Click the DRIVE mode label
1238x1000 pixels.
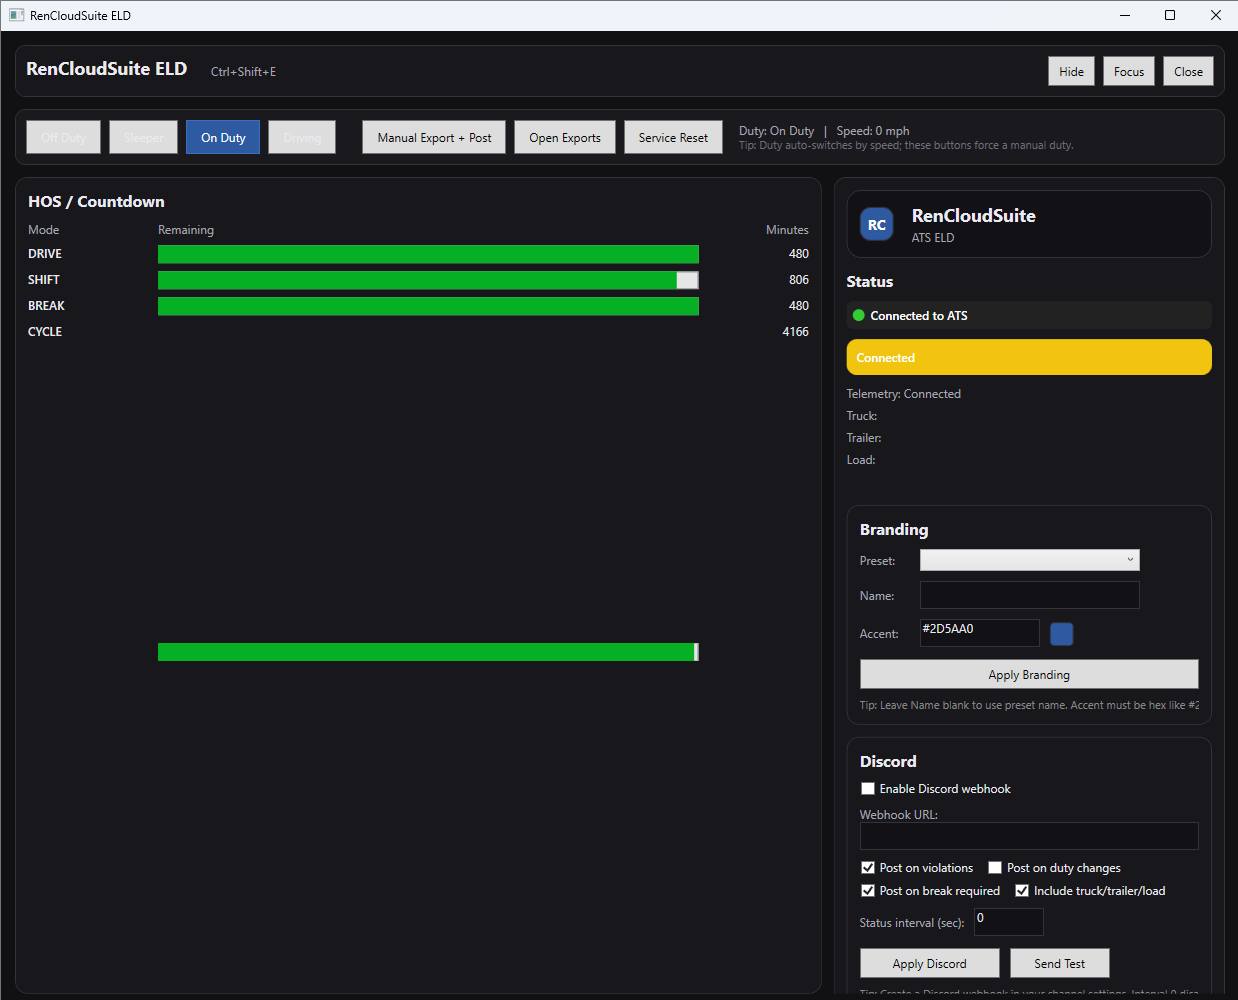click(45, 254)
